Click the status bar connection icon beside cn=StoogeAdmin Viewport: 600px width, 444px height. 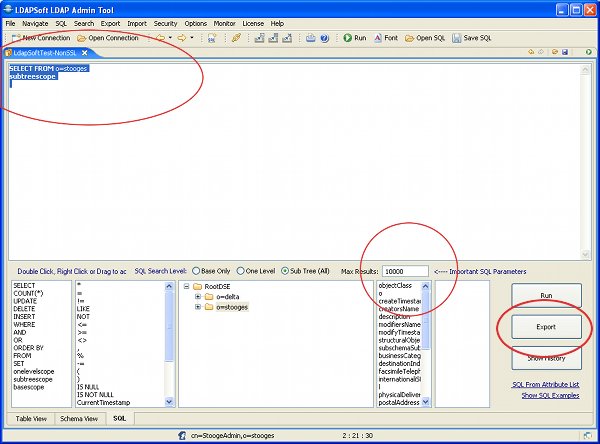183,435
